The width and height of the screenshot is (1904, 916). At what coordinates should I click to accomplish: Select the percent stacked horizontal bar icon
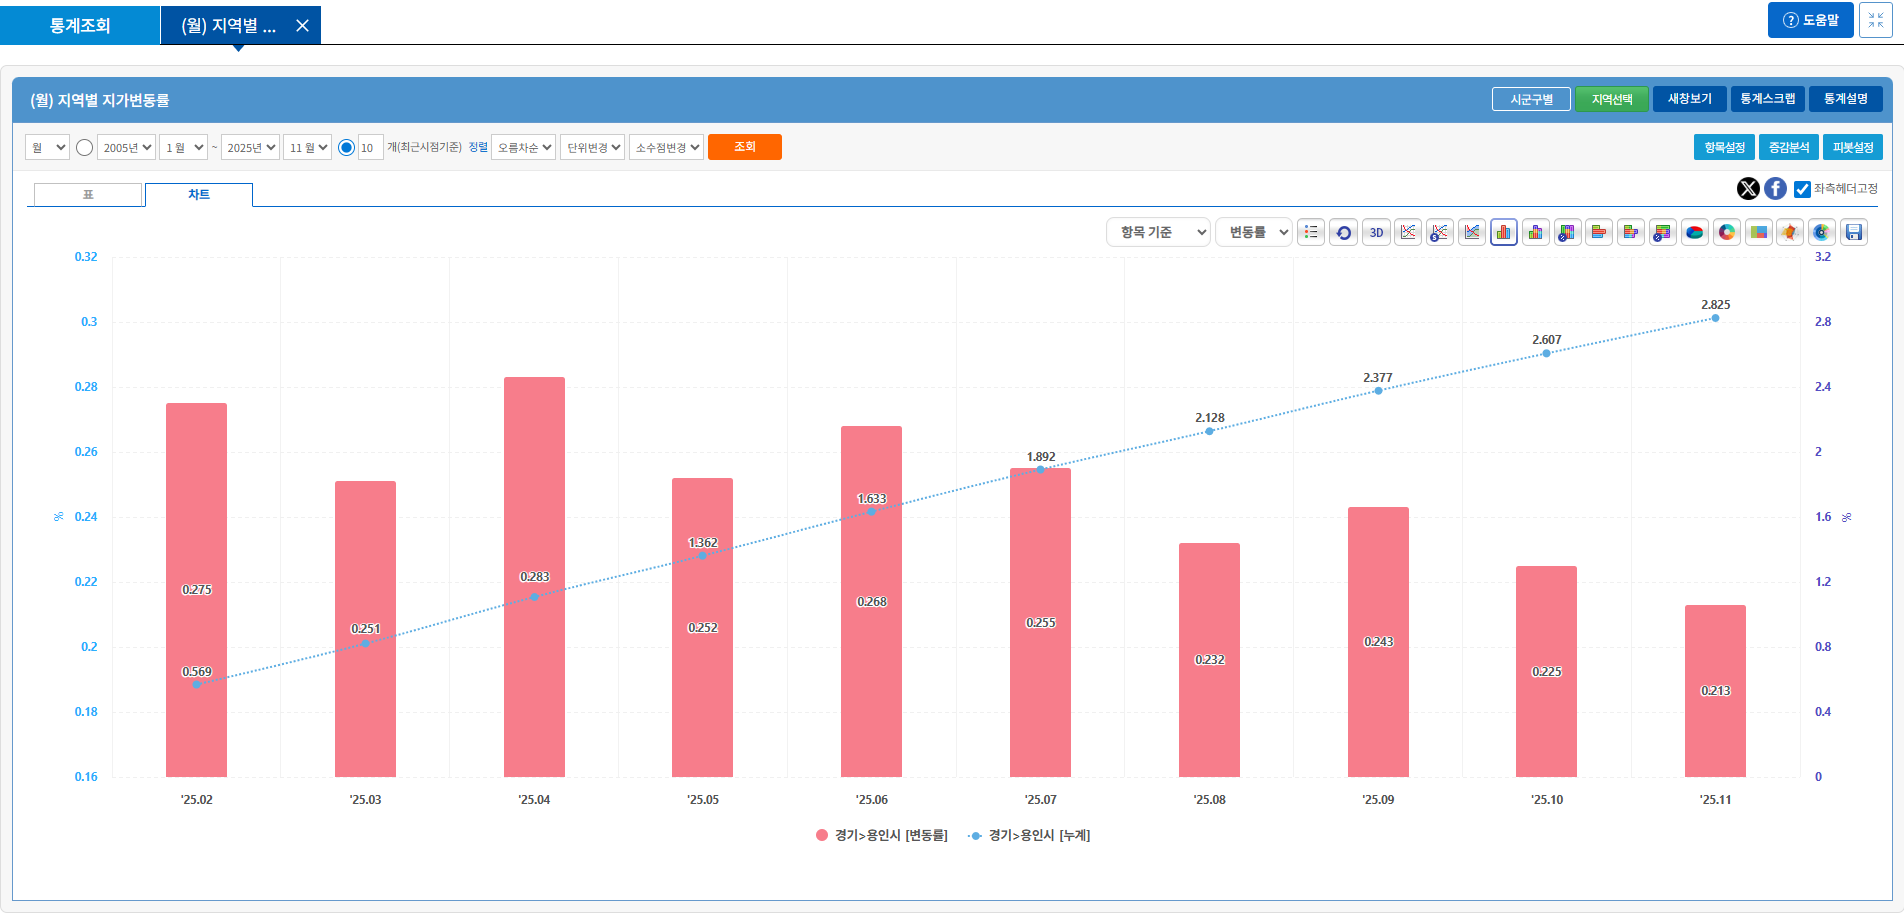click(1663, 232)
